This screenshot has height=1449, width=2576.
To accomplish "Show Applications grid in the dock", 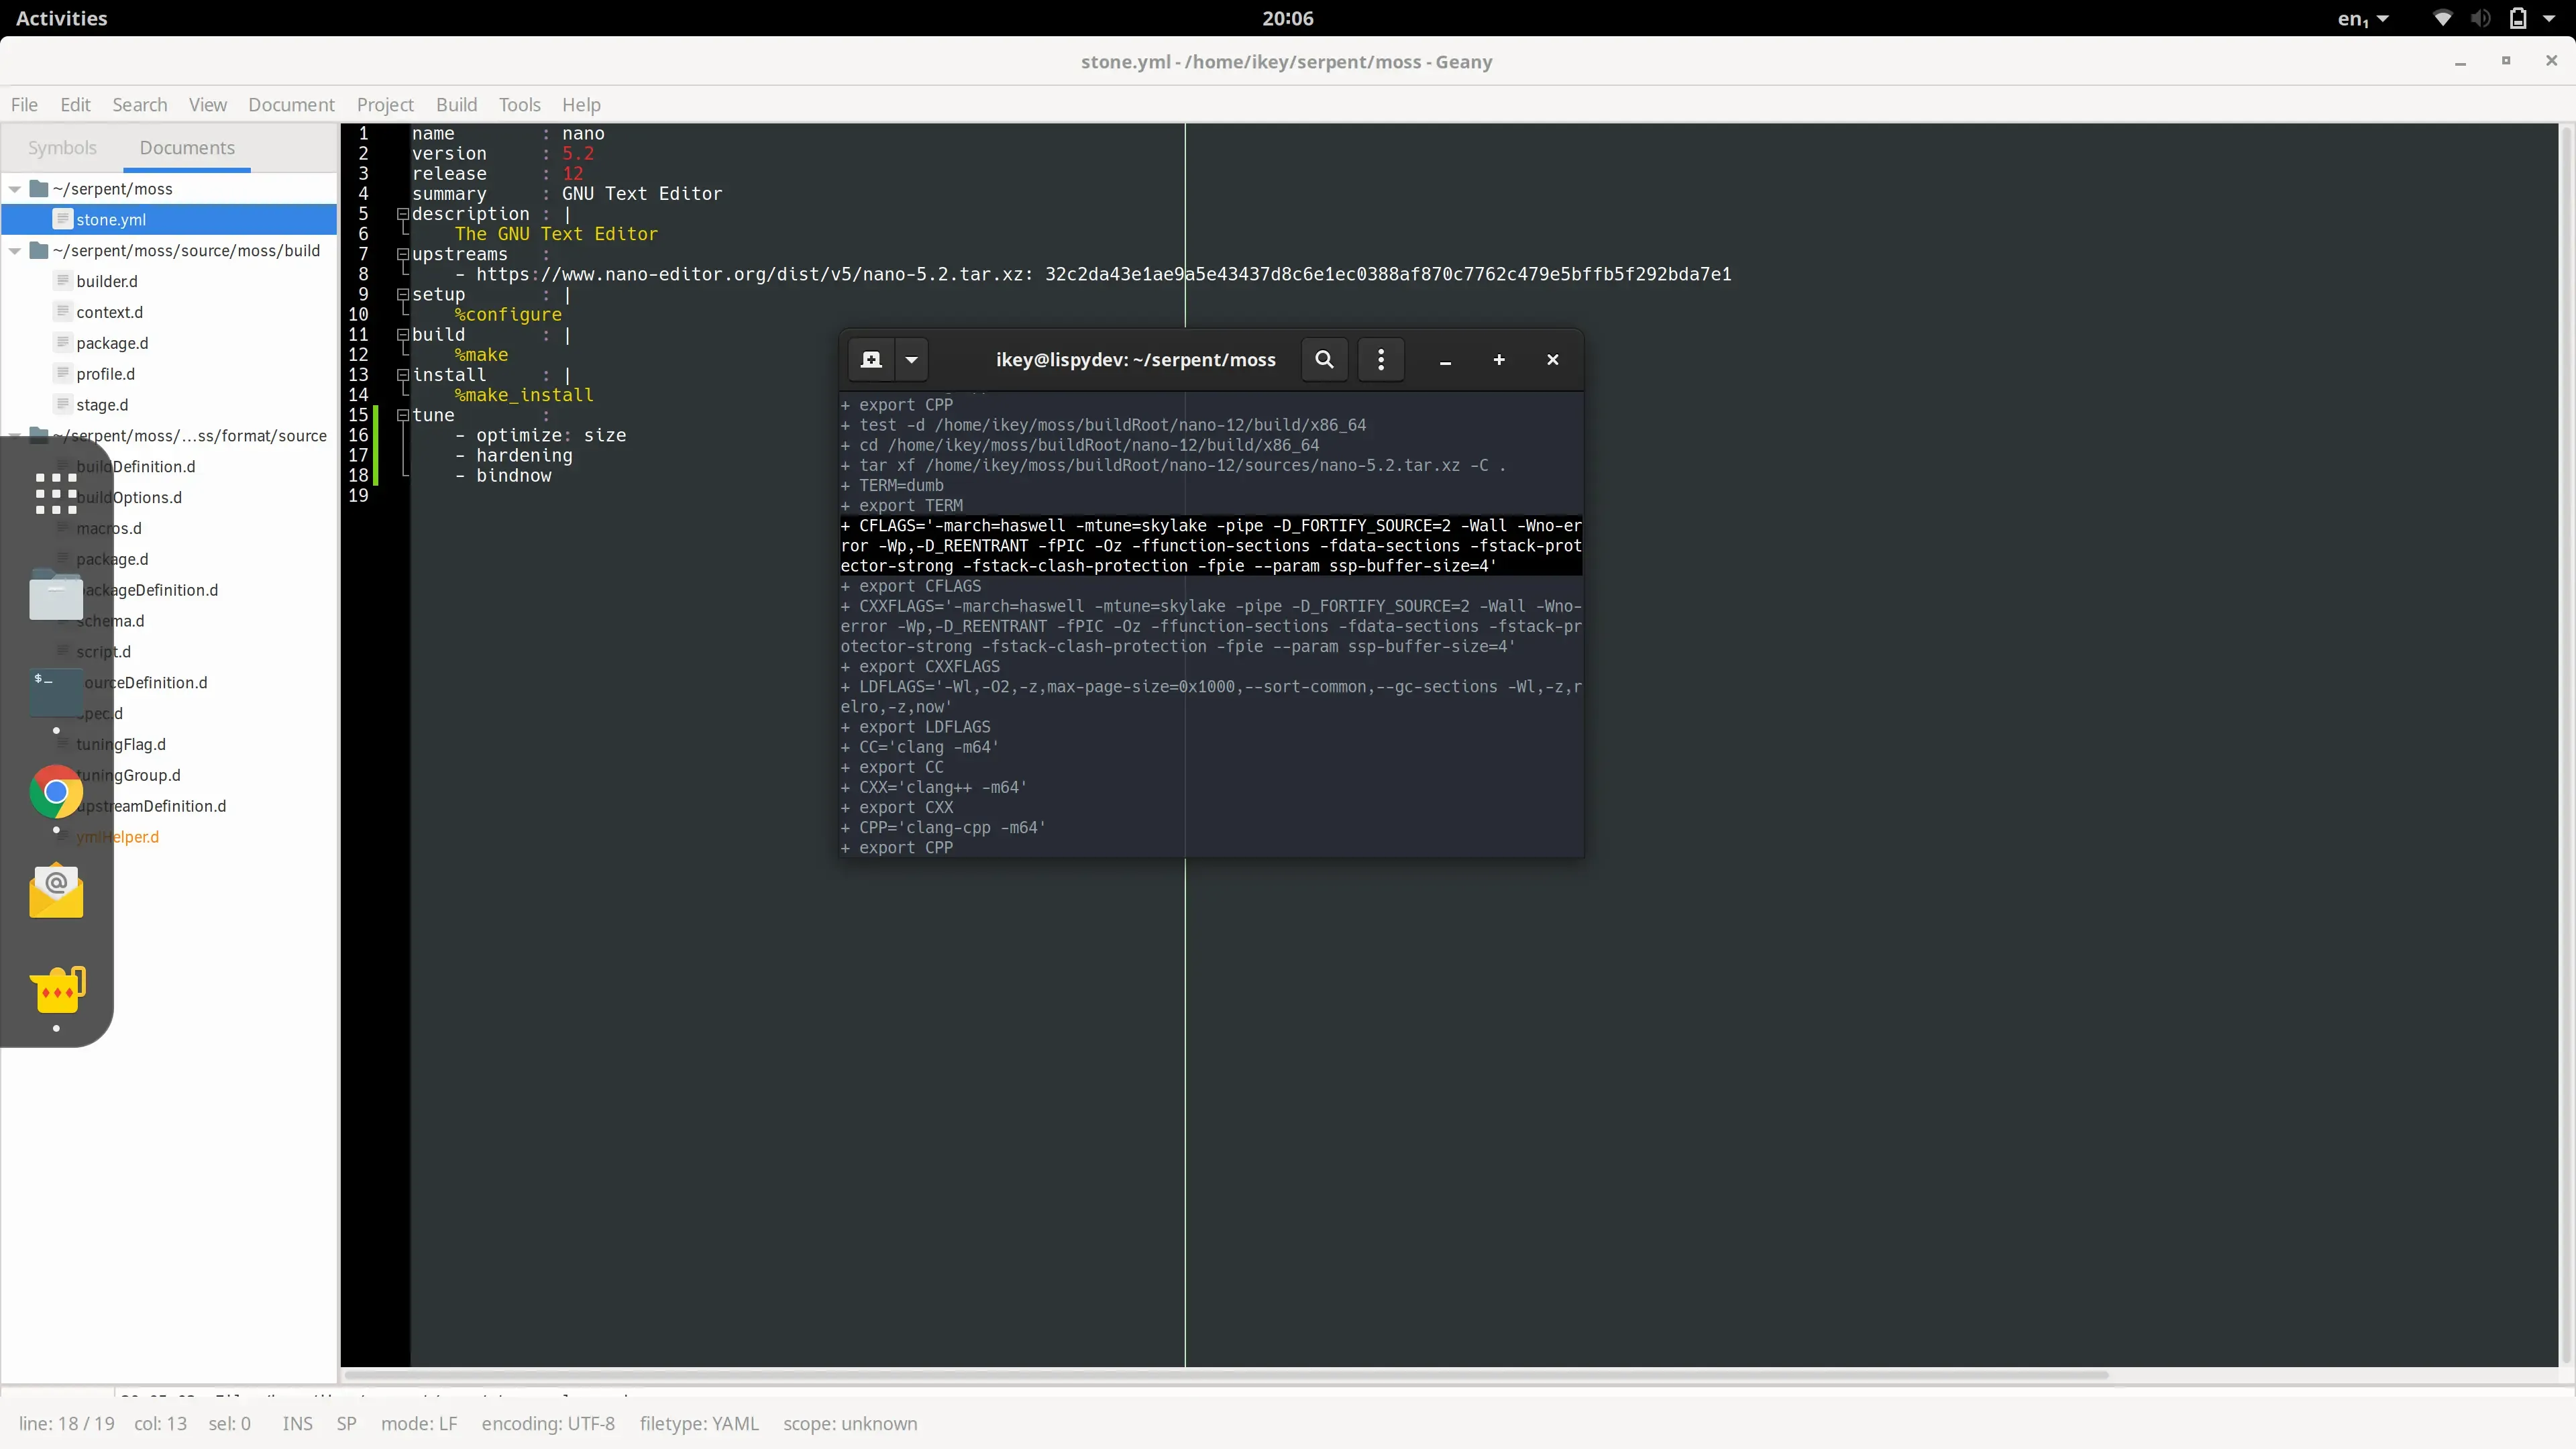I will pos(56,494).
